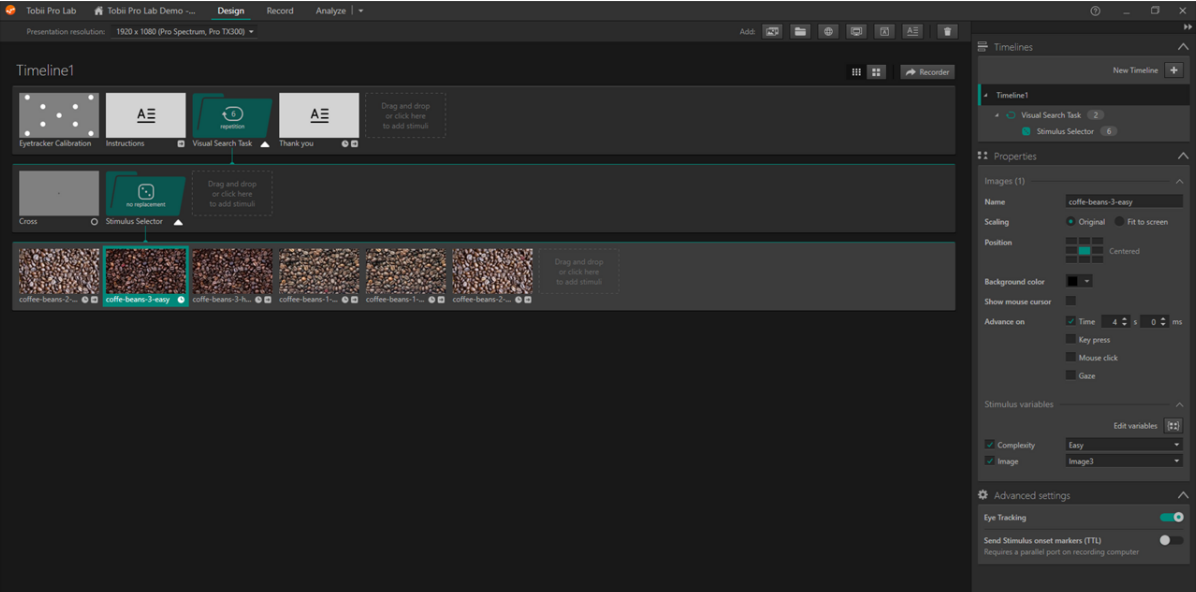
Task: Click the clock icon on Thank you stimulus
Action: [x=345, y=143]
